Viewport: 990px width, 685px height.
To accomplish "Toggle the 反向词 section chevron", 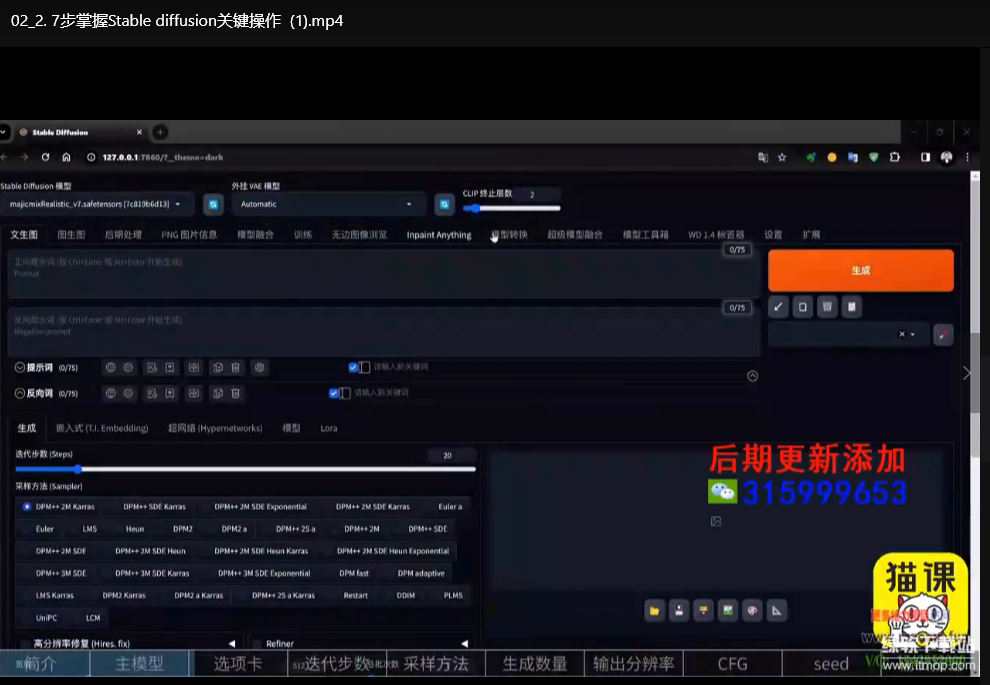I will (20, 393).
